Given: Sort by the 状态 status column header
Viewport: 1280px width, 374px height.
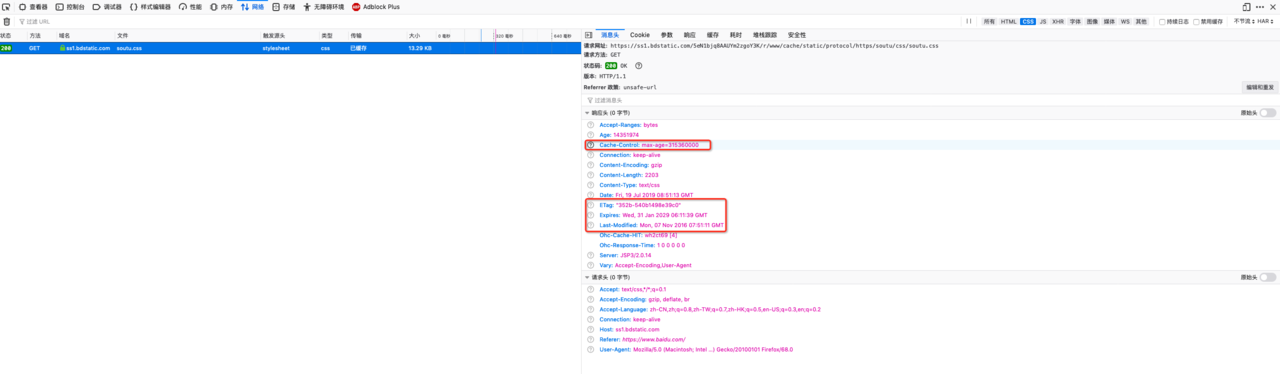Looking at the screenshot, I should (x=13, y=35).
